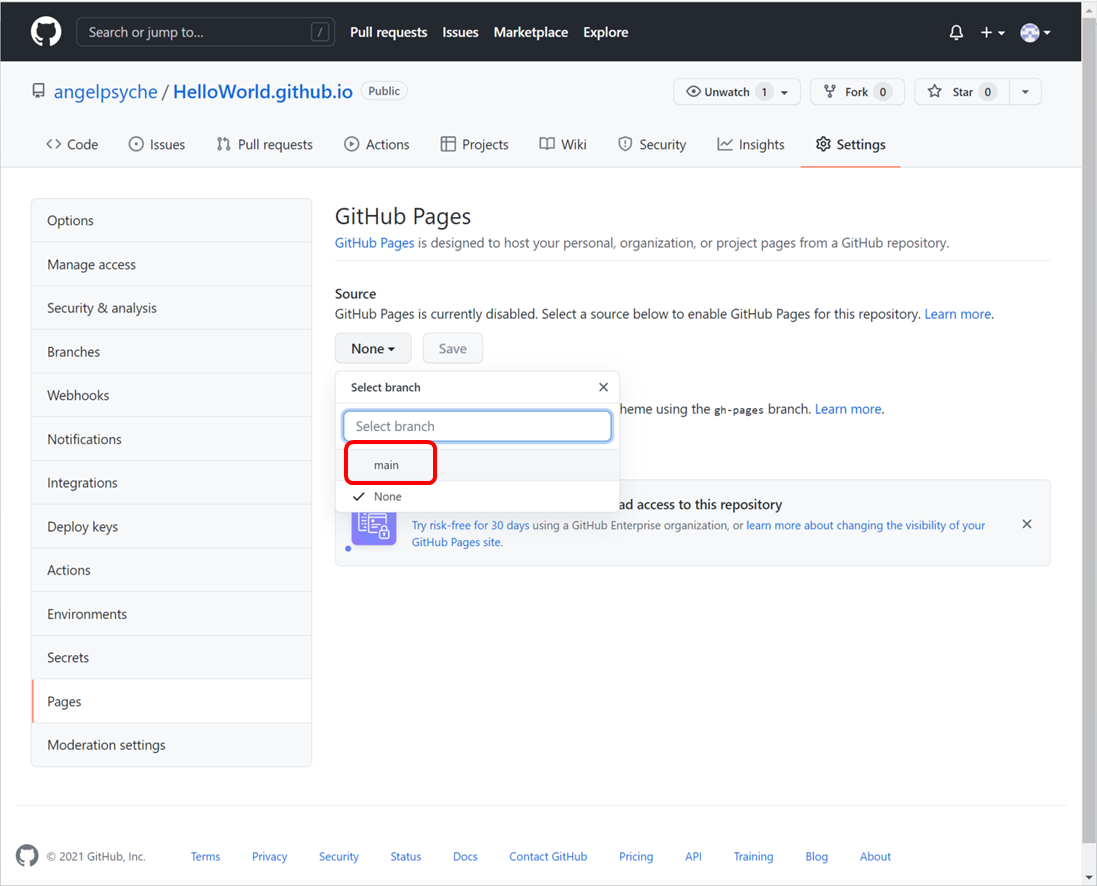Open Notifications in settings sidebar
The height and width of the screenshot is (886, 1097).
(171, 440)
